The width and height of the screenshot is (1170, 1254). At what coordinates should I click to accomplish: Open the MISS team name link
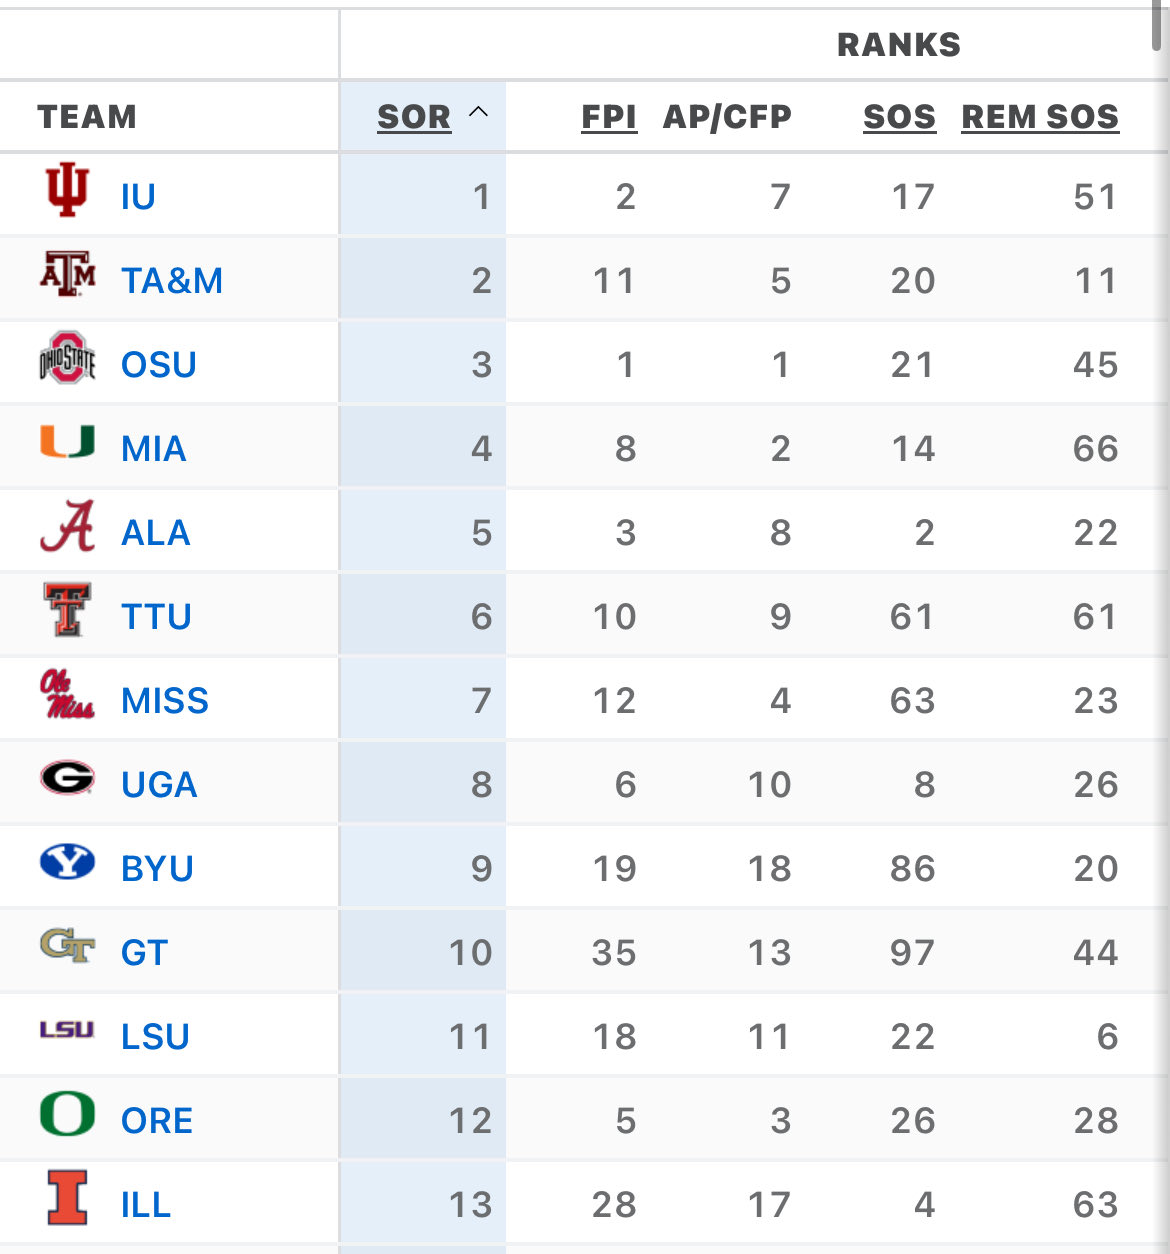165,701
